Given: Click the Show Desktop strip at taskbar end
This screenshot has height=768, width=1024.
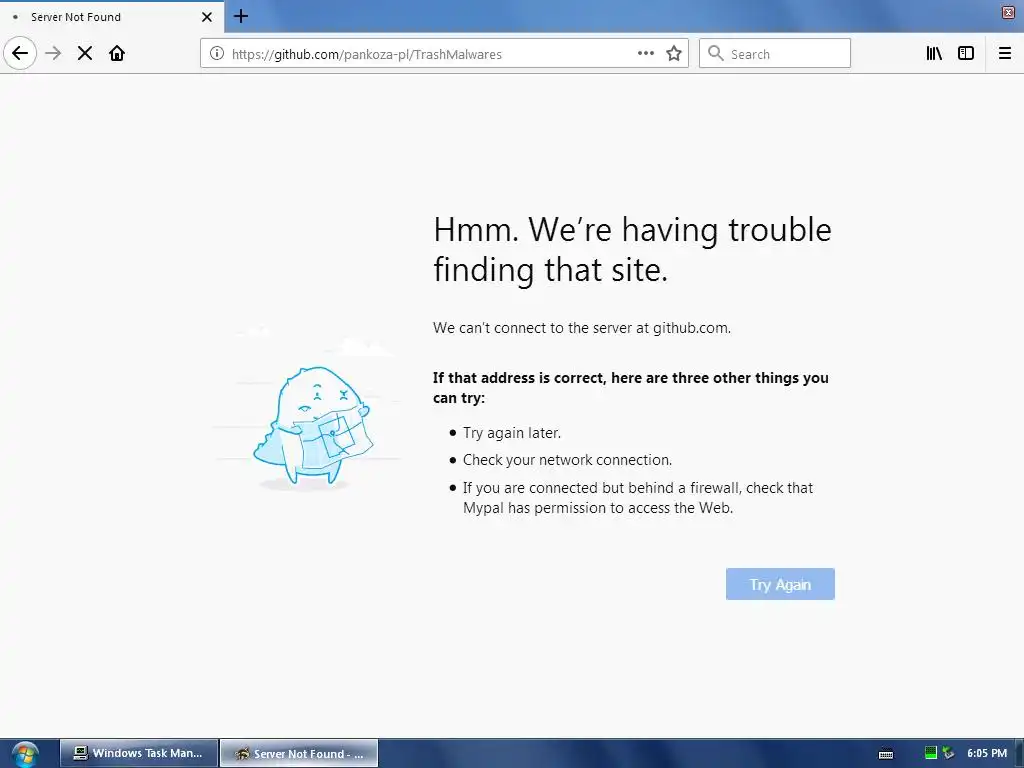Looking at the screenshot, I should coord(1019,754).
